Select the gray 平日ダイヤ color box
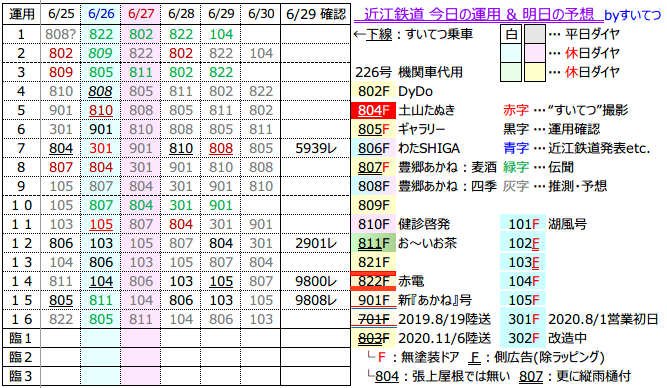The image size is (667, 388). 534,34
